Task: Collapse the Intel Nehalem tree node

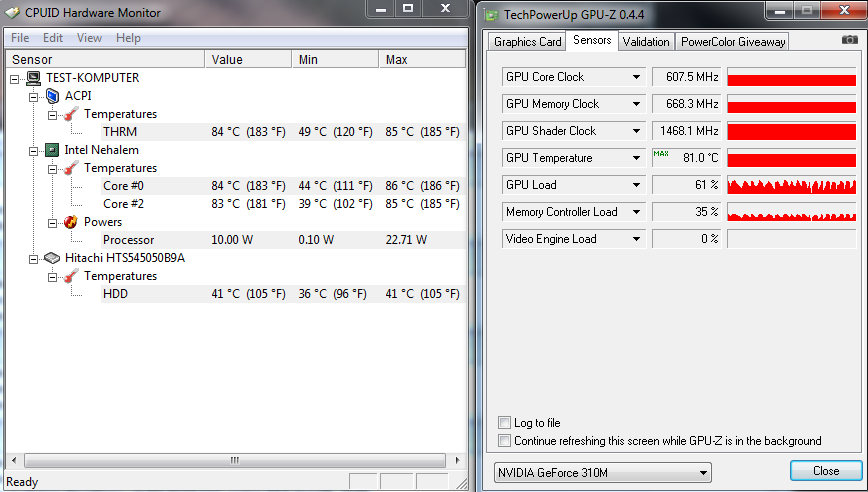Action: [34, 151]
